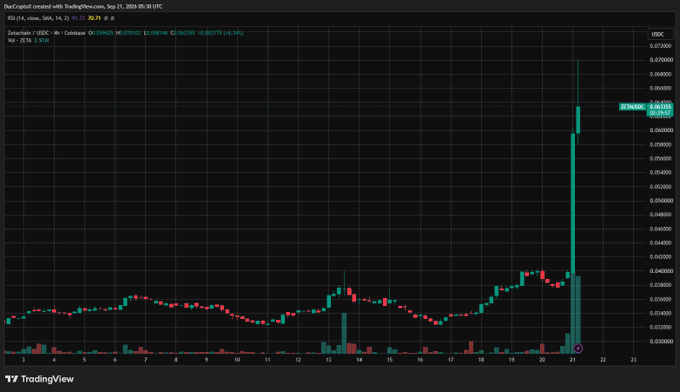Click the 0.032000 price axis label
Viewport: 680px width, 392px height.
[x=660, y=327]
